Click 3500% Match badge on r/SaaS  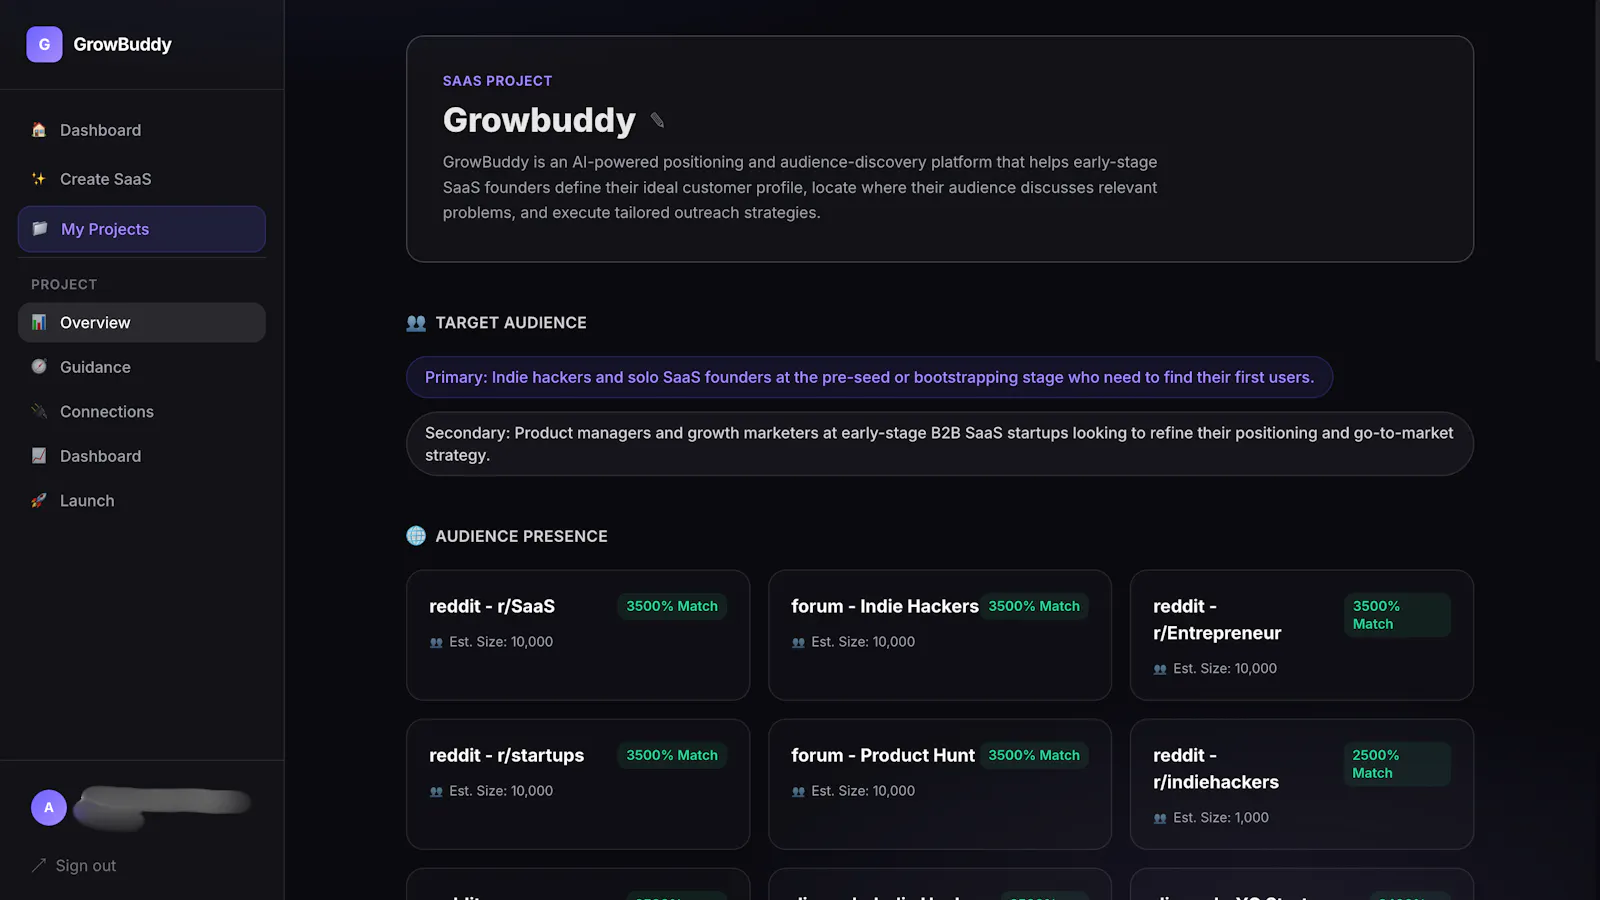[x=672, y=606]
